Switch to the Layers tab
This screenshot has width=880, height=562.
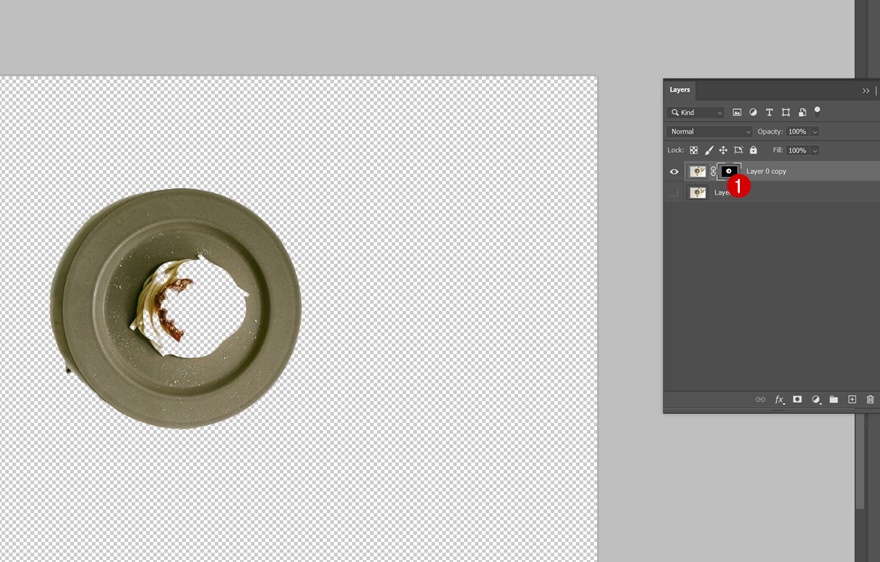pyautogui.click(x=679, y=90)
